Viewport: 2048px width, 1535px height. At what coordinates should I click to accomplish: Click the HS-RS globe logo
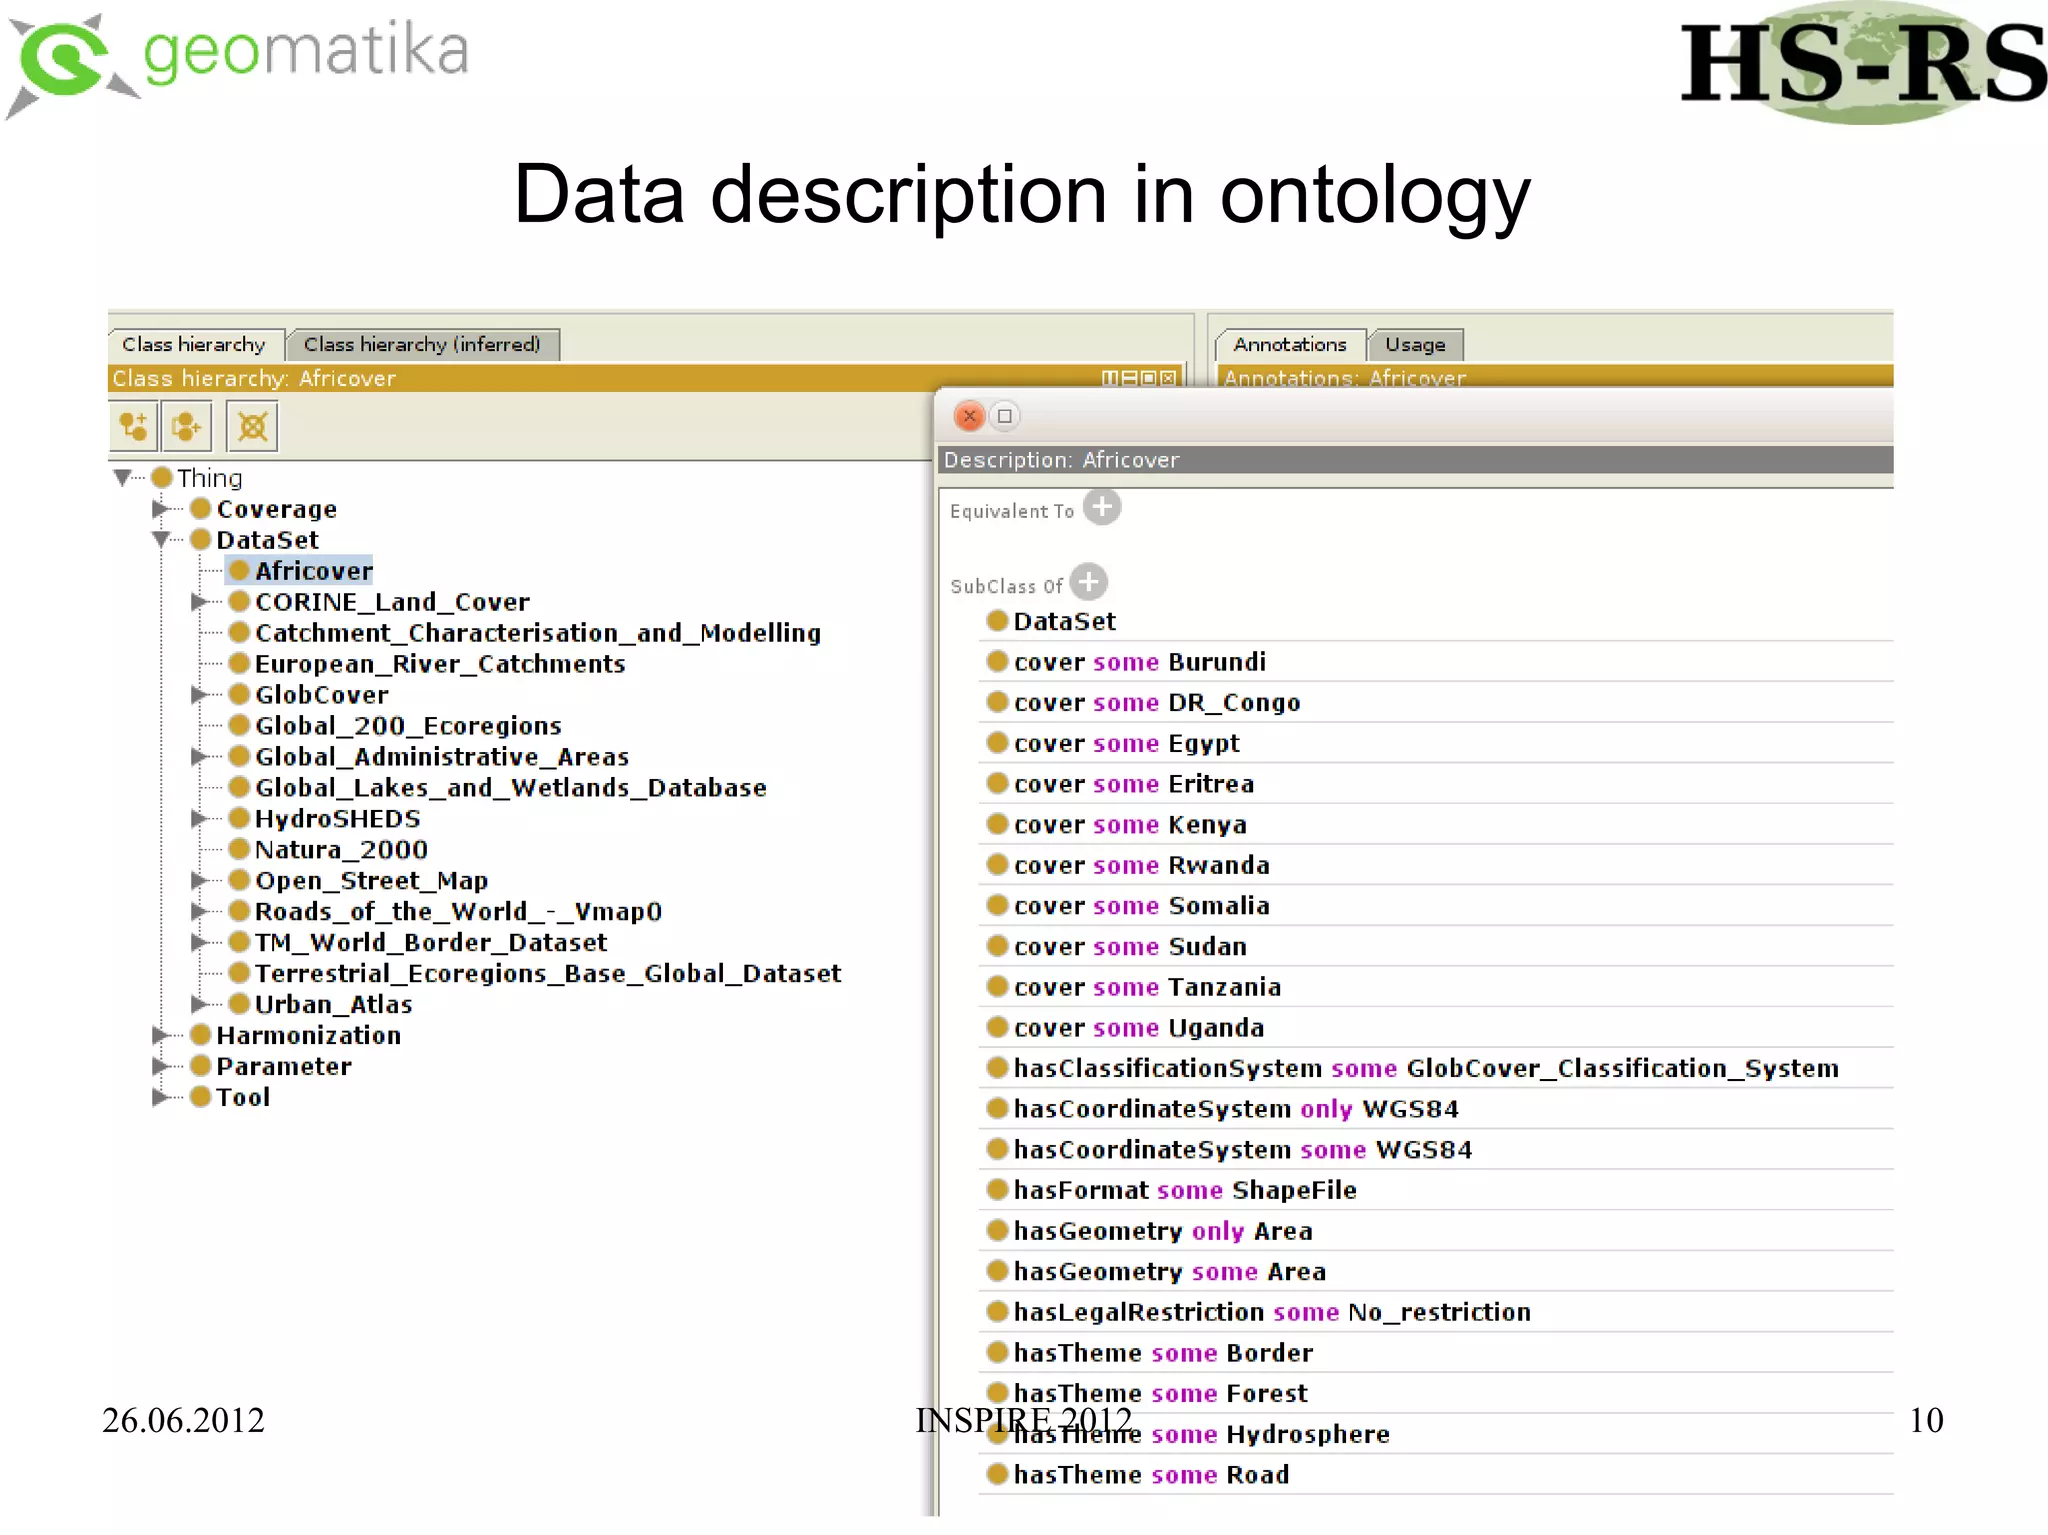1862,64
